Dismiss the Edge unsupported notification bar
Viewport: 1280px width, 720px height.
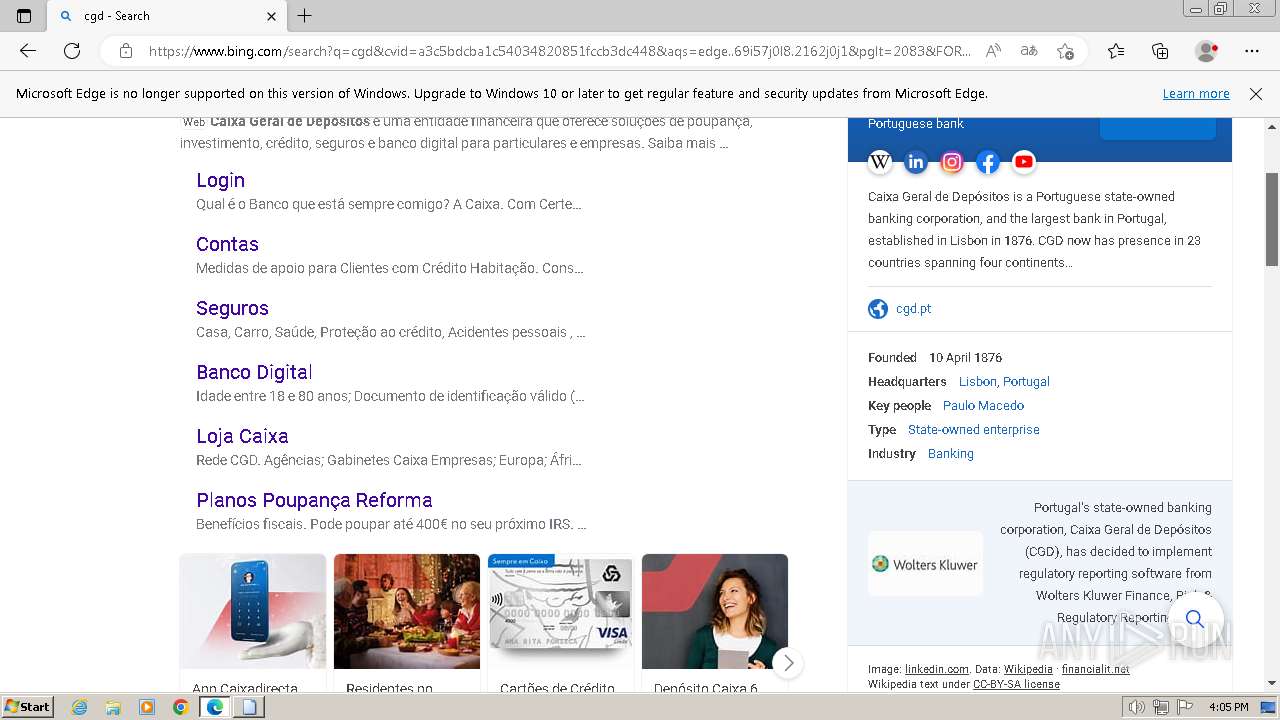point(1256,94)
